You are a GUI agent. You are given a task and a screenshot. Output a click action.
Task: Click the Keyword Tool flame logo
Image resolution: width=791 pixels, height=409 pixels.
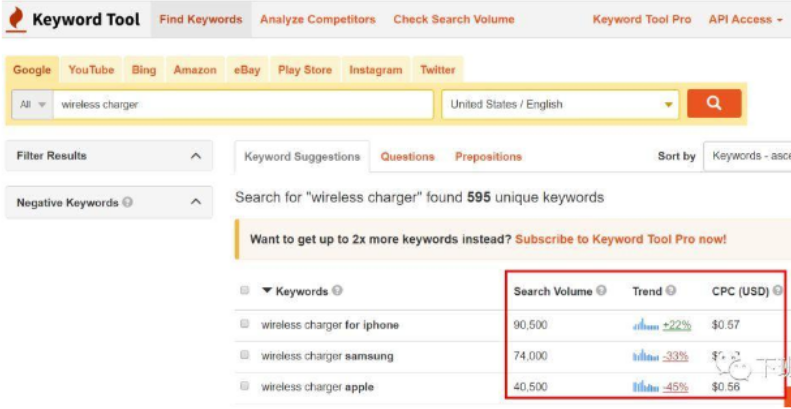pyautogui.click(x=16, y=19)
